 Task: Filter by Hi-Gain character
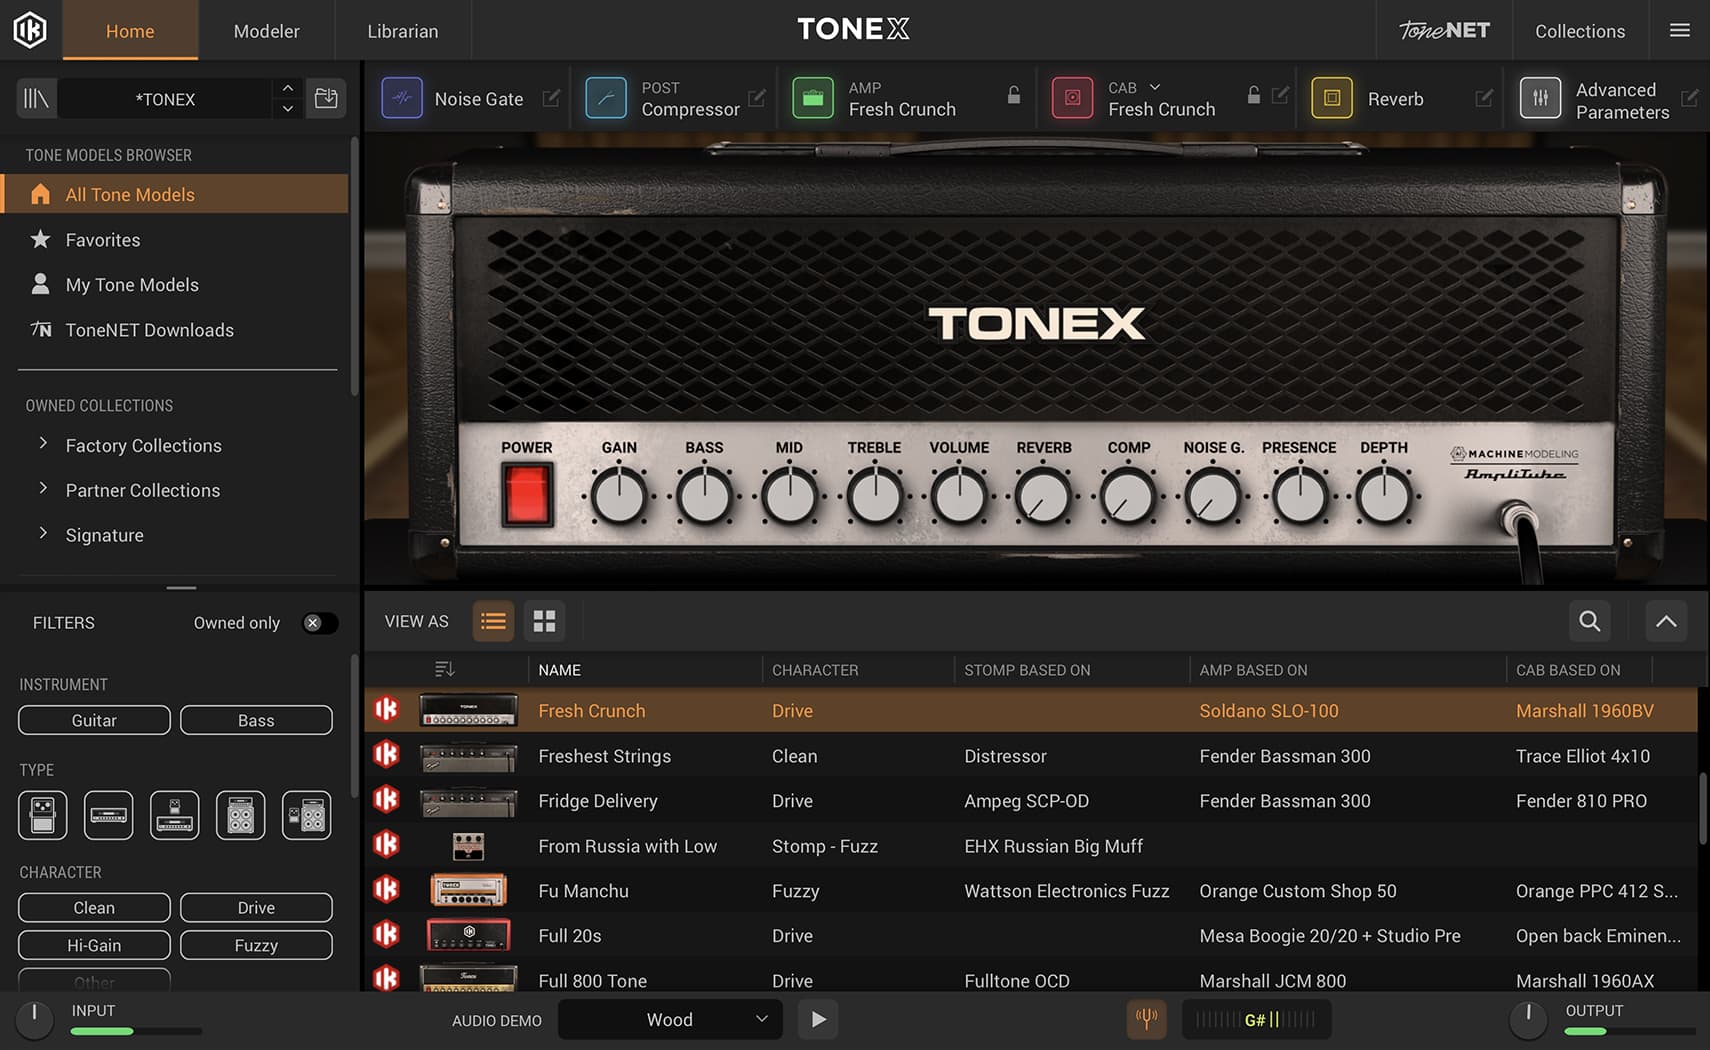94,945
